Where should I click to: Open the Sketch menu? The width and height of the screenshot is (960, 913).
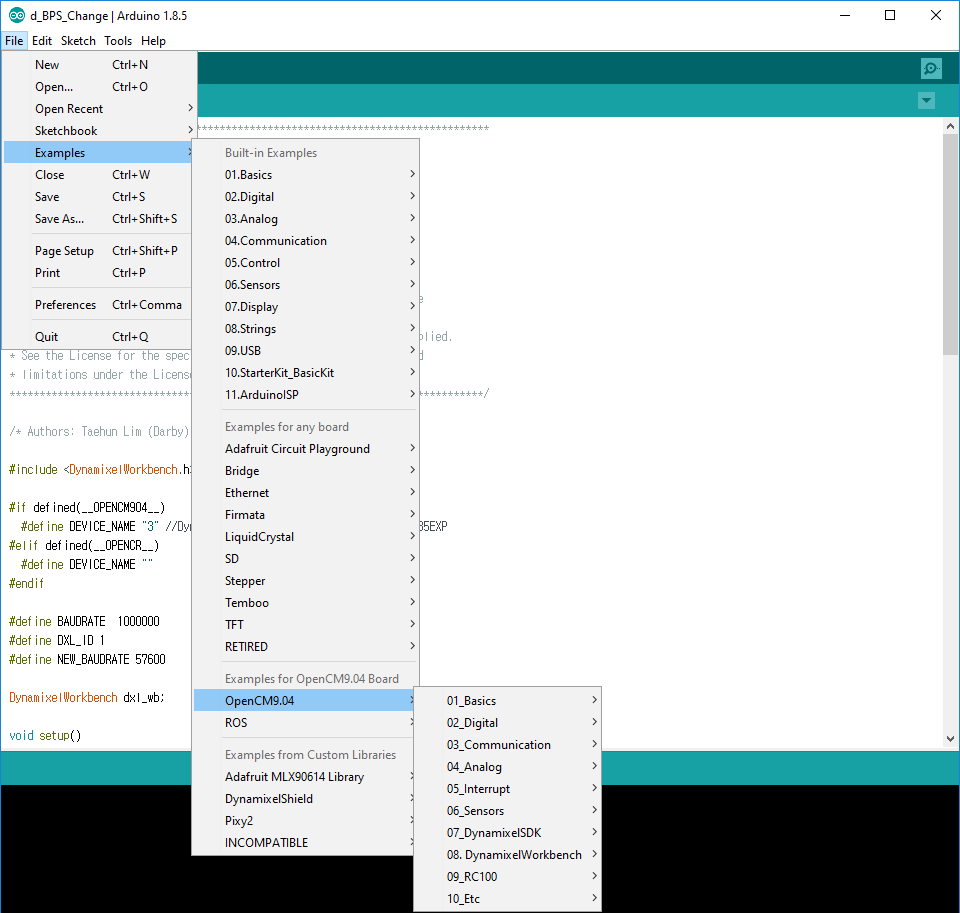[78, 40]
